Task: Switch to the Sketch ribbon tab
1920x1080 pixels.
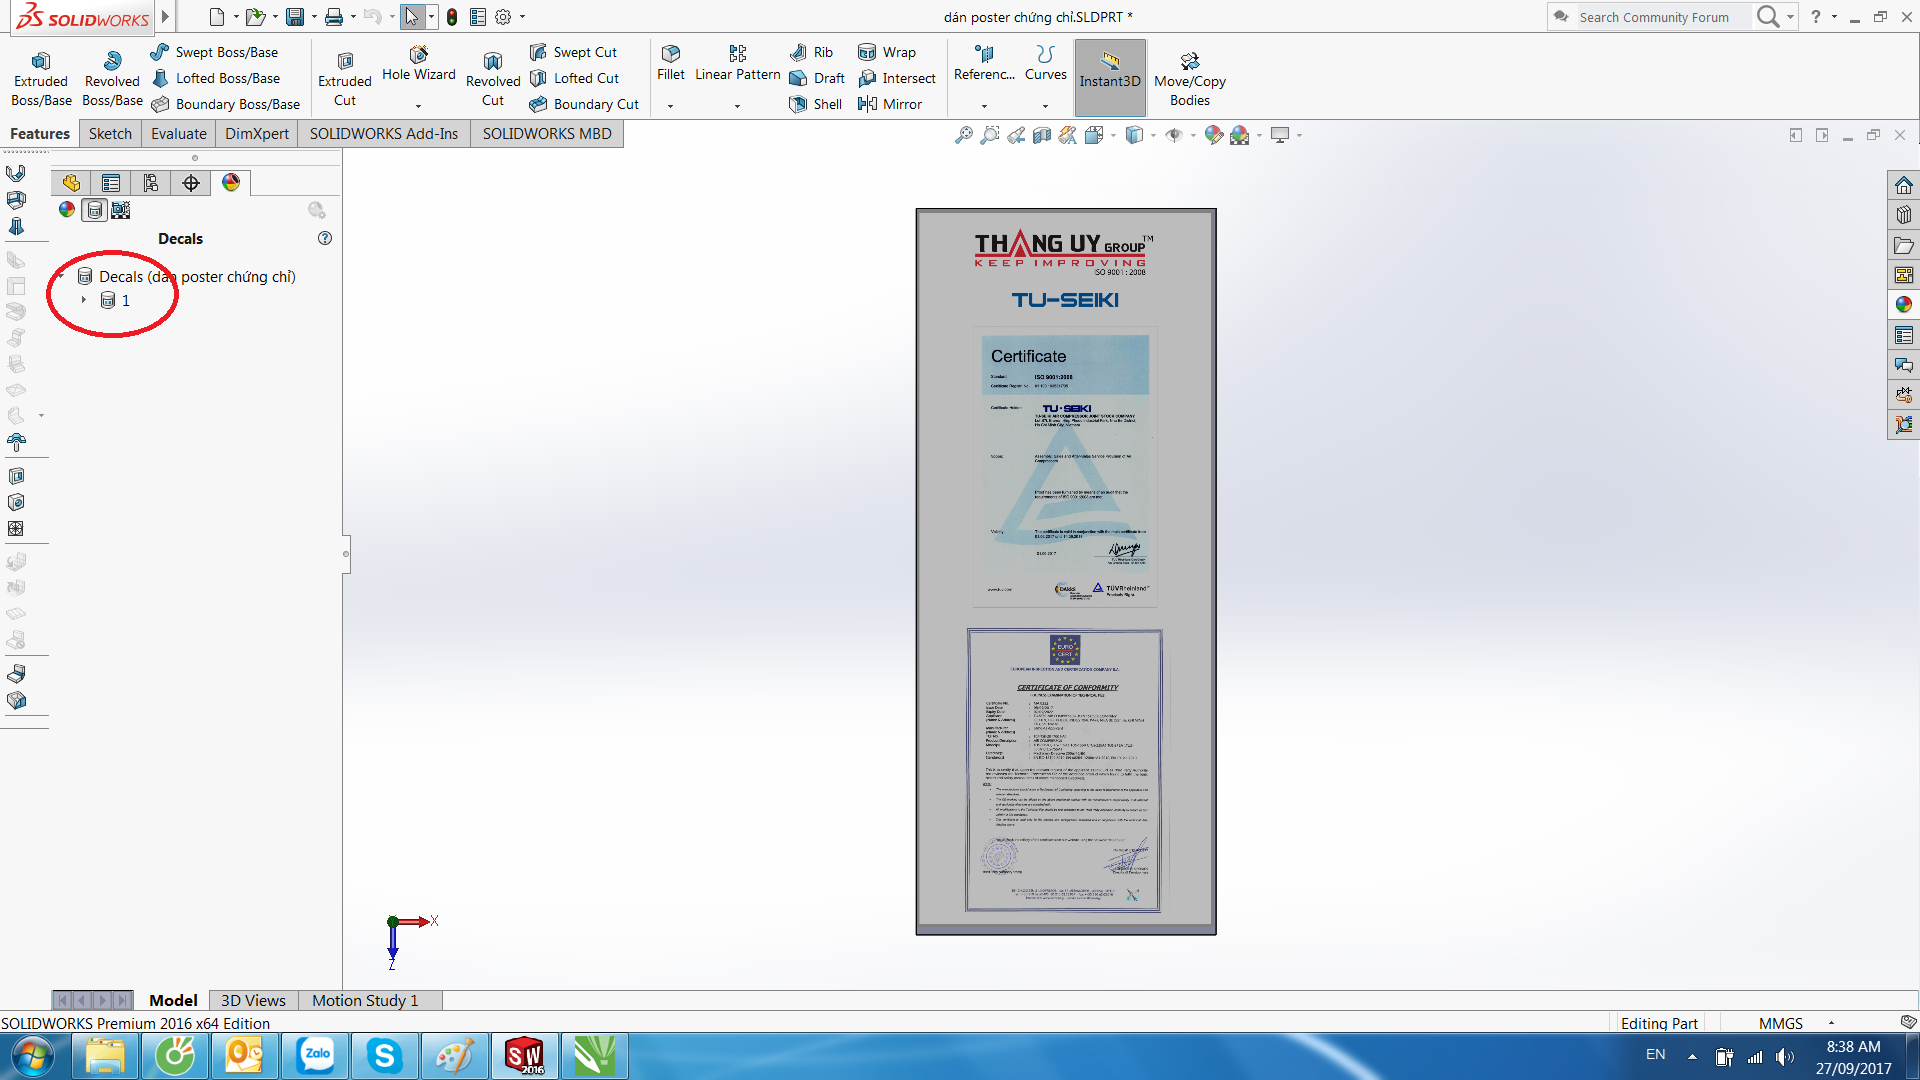Action: (110, 134)
